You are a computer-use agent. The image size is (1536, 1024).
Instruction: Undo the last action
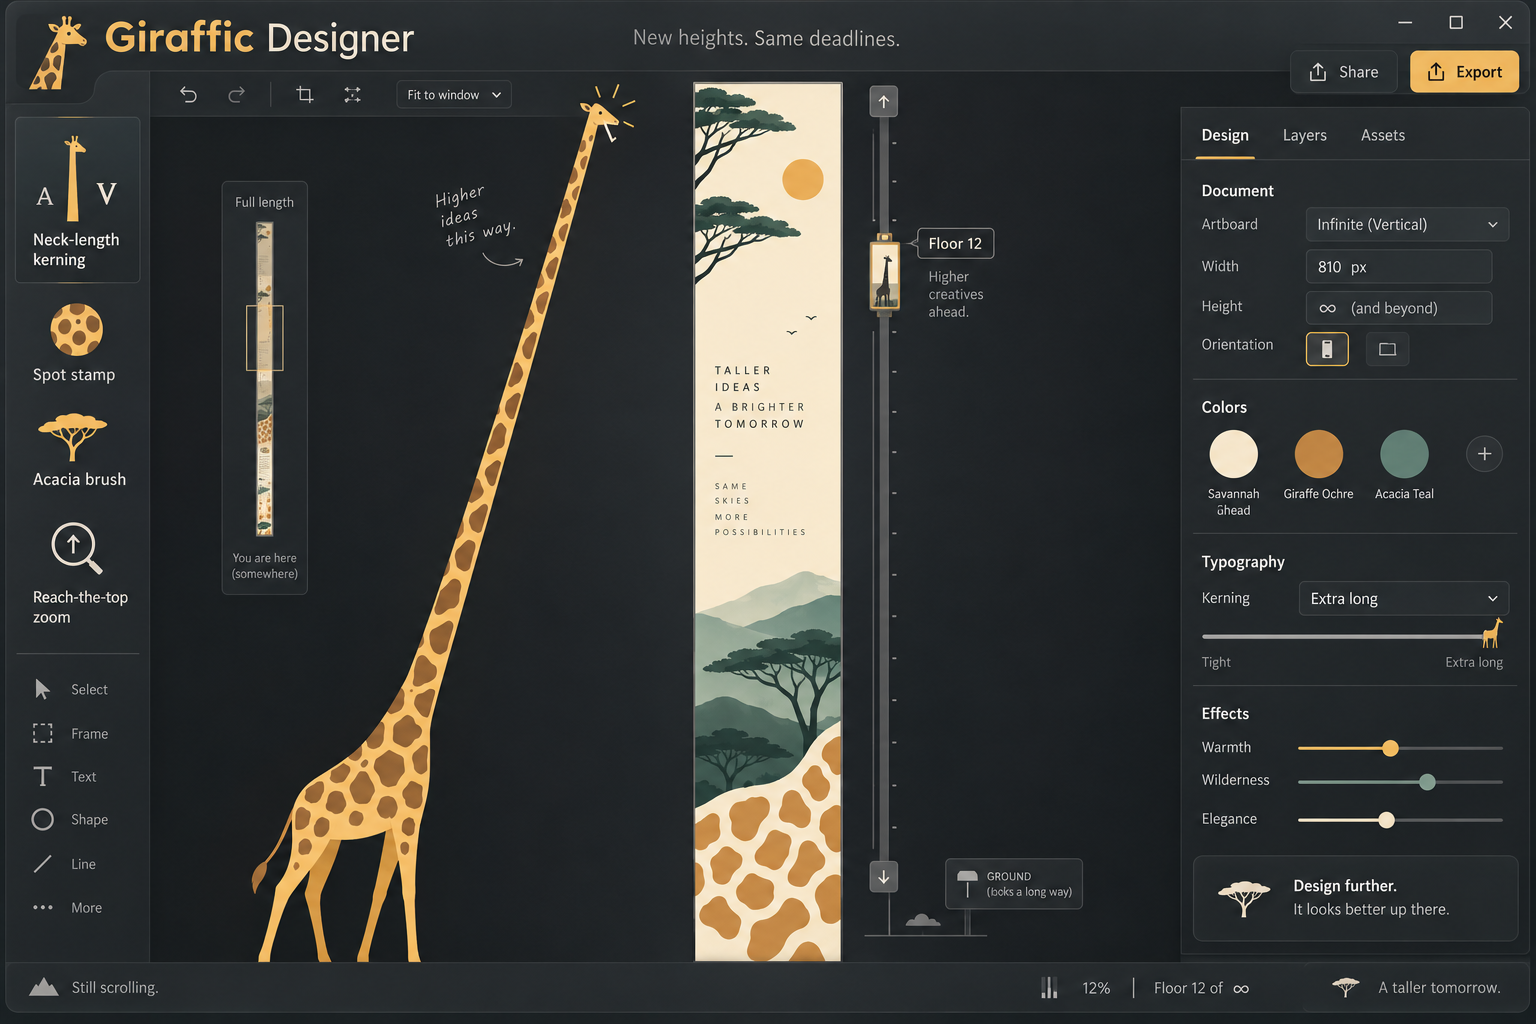188,94
